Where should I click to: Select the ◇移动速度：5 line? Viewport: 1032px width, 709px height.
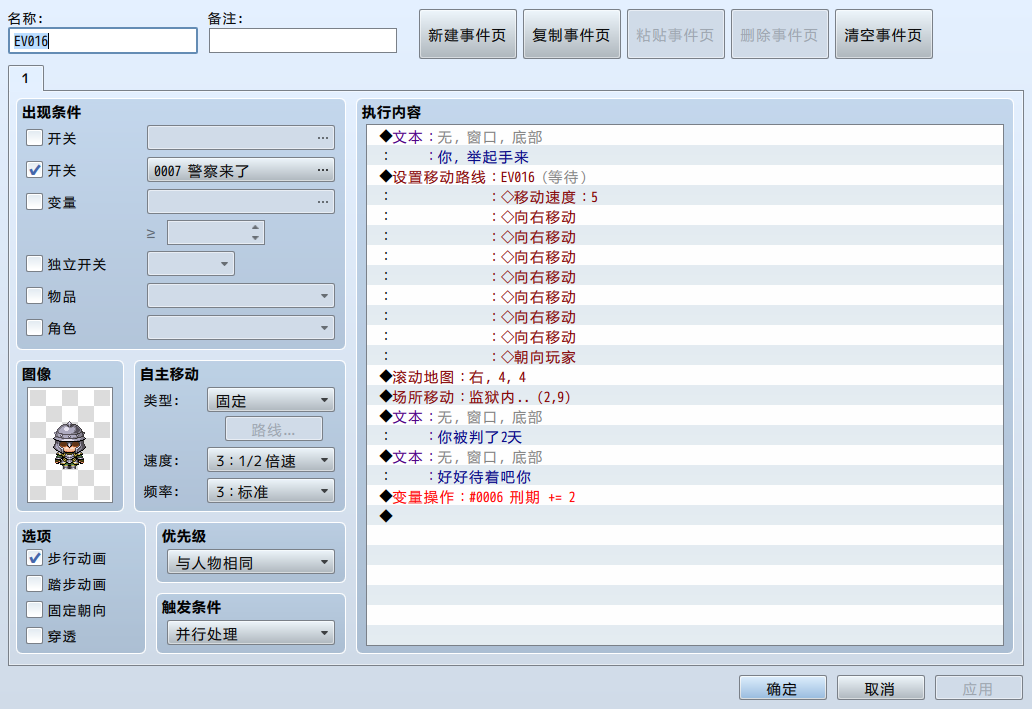pyautogui.click(x=684, y=197)
